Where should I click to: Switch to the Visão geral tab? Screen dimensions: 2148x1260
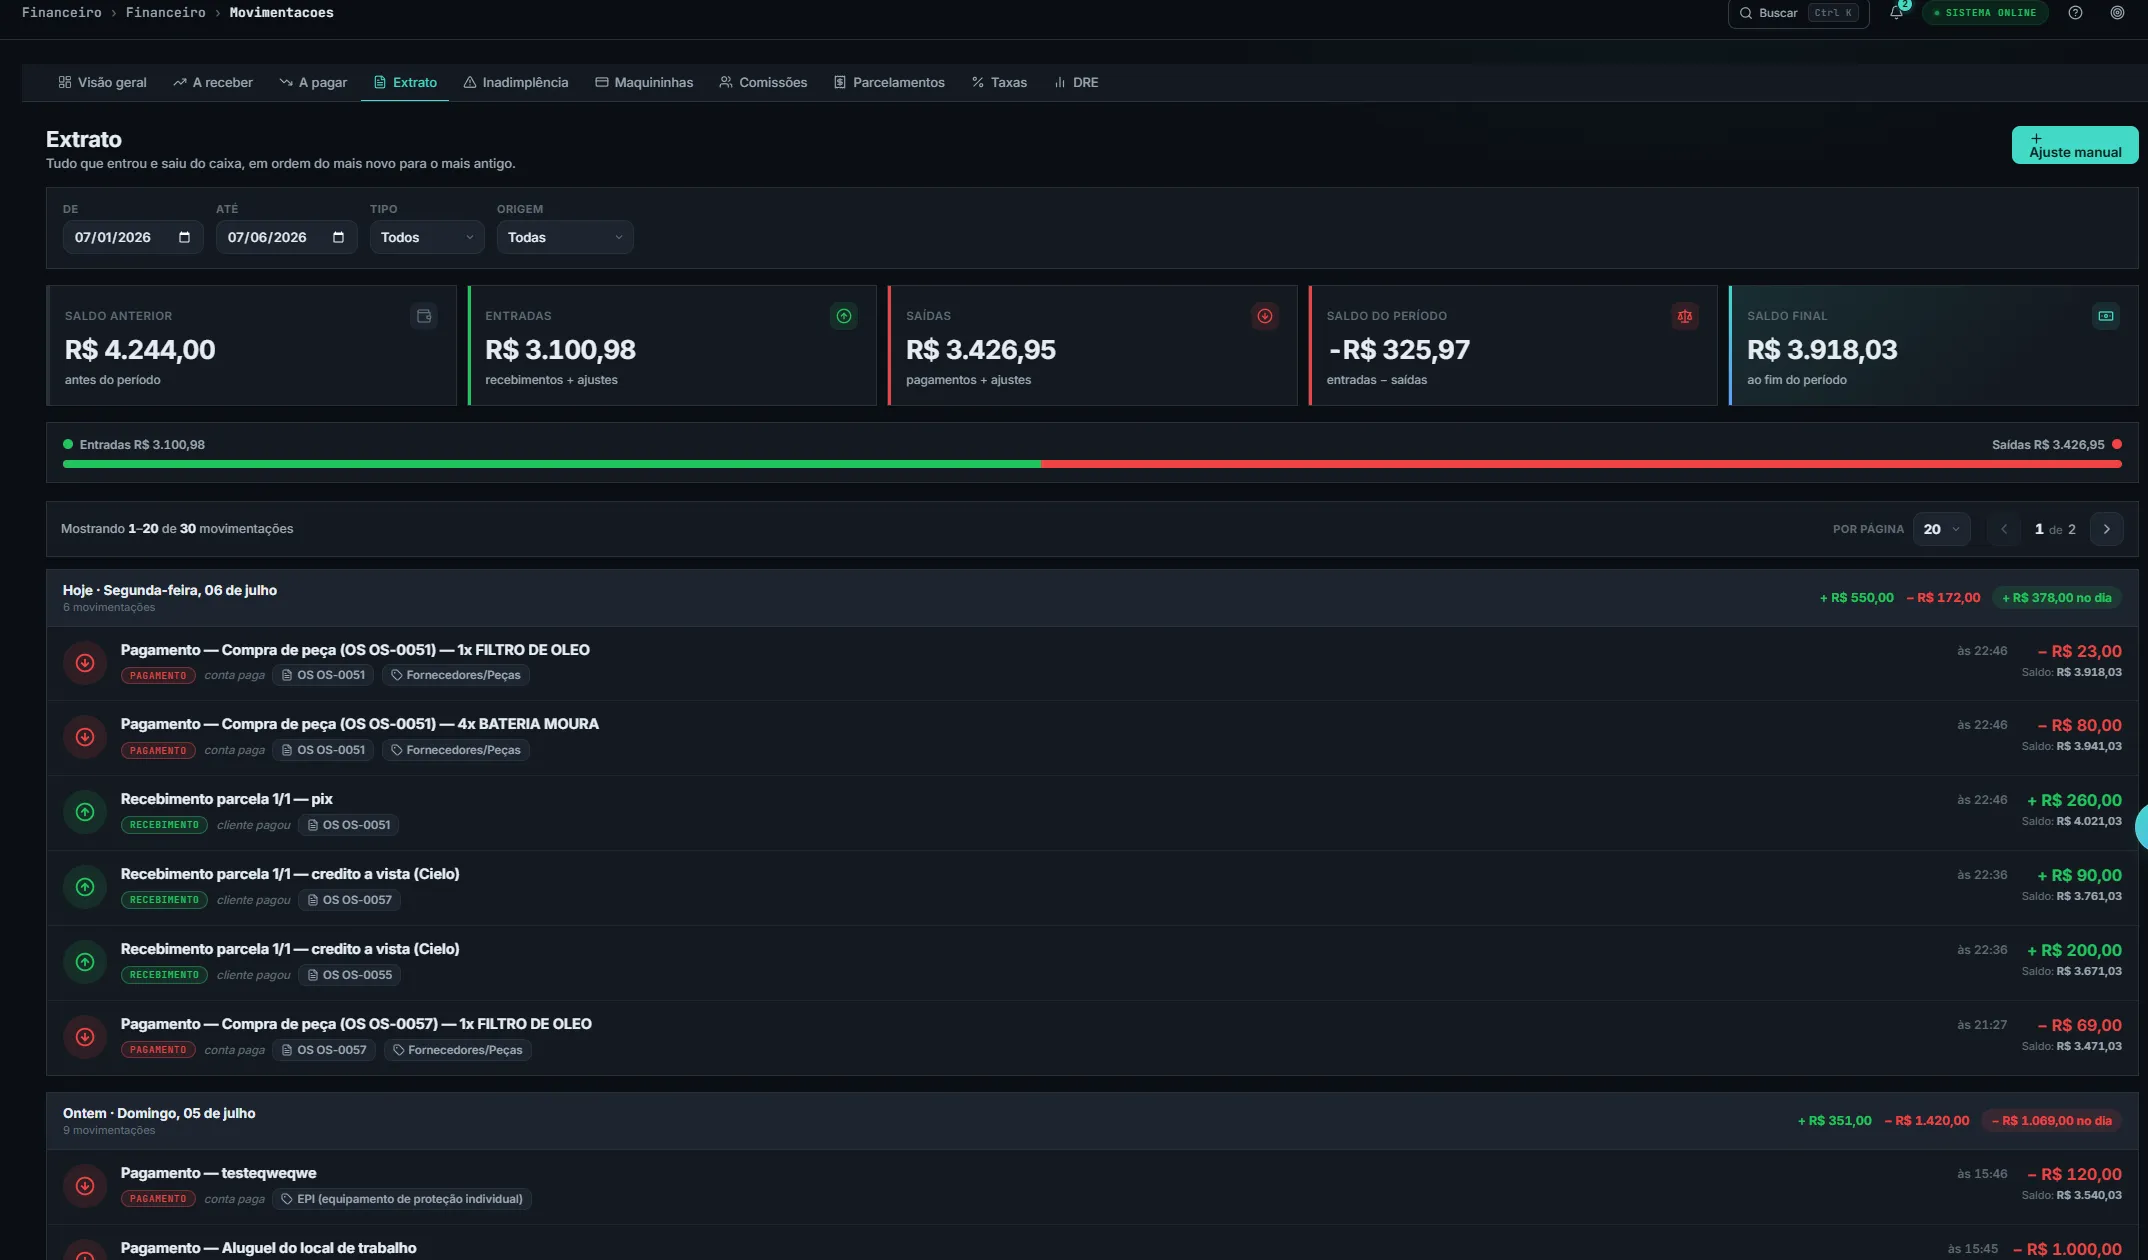point(102,82)
